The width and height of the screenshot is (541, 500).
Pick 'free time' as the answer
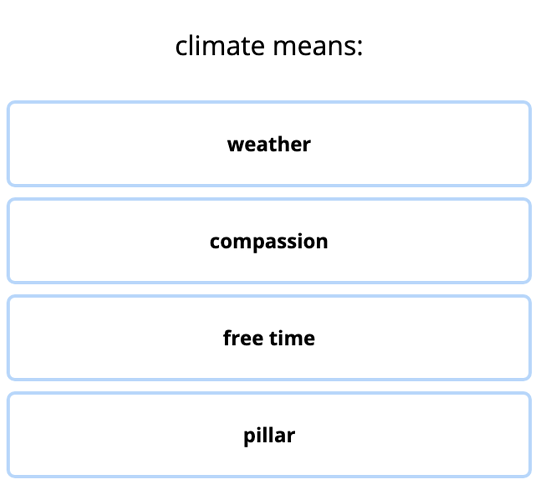point(269,338)
